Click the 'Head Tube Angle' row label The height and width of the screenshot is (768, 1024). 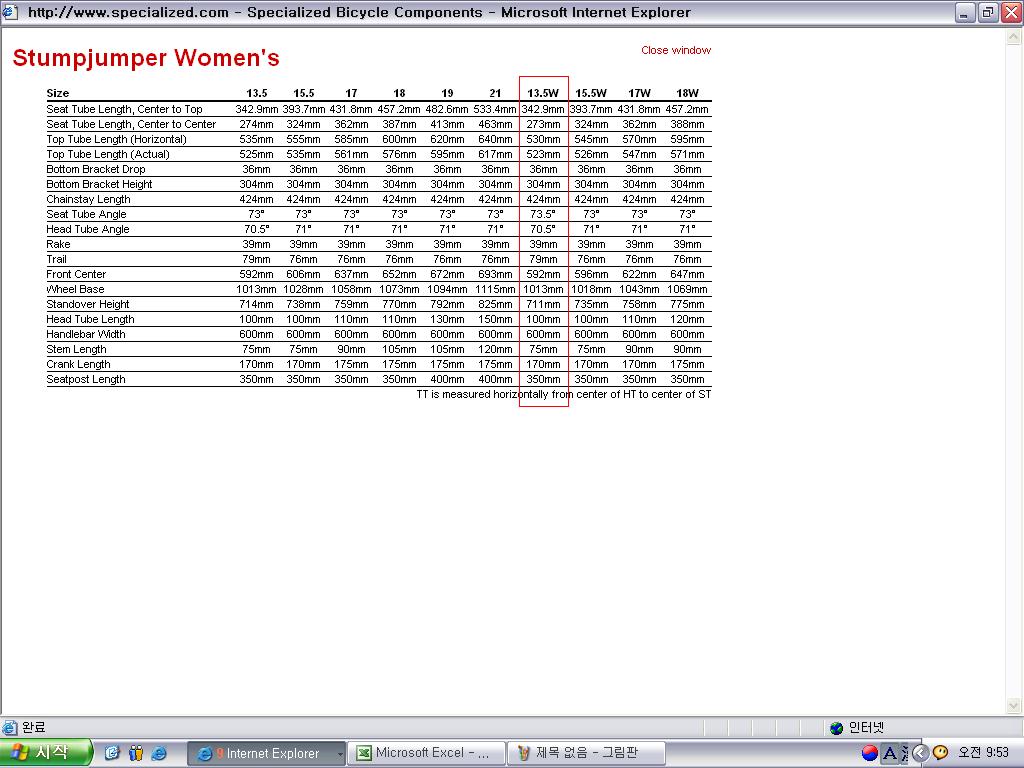[88, 229]
